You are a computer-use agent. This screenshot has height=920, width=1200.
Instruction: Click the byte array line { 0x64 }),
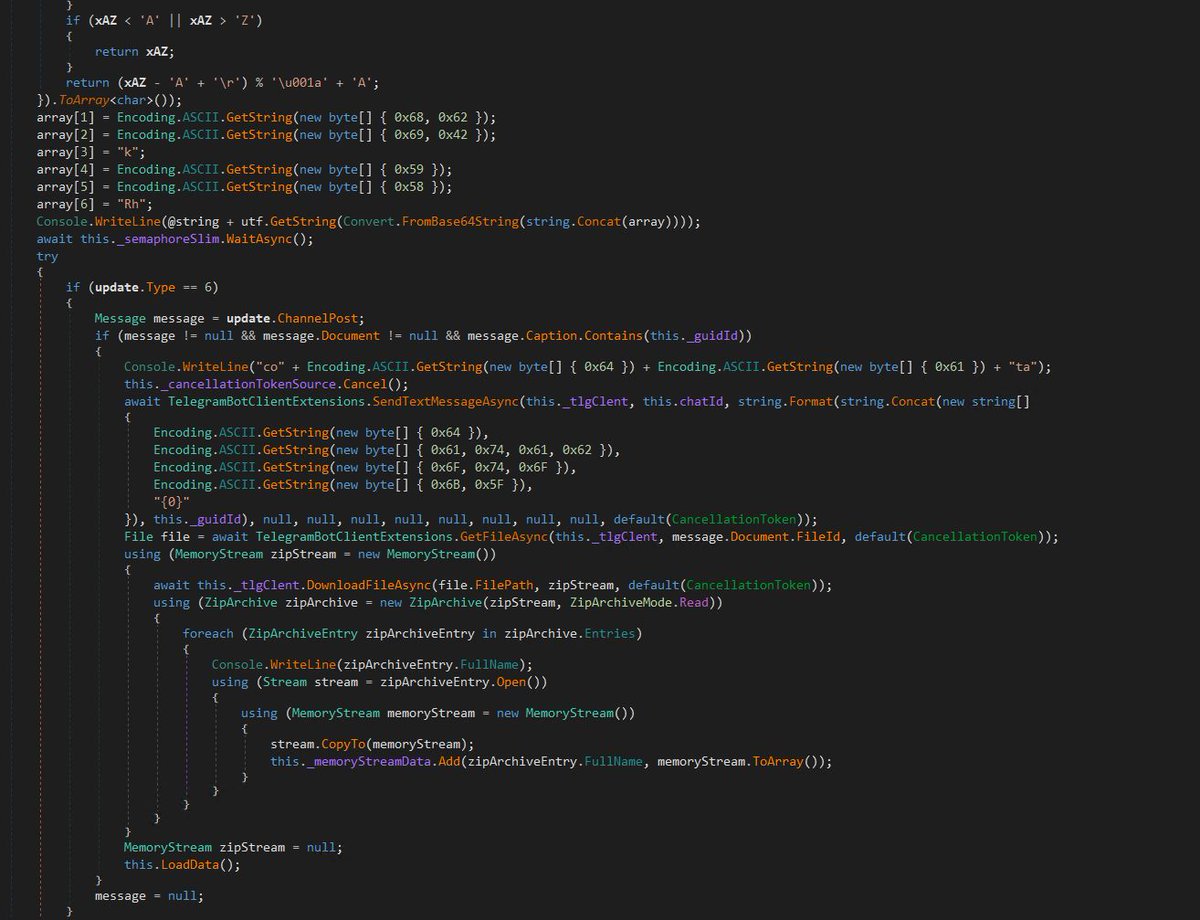coord(321,433)
